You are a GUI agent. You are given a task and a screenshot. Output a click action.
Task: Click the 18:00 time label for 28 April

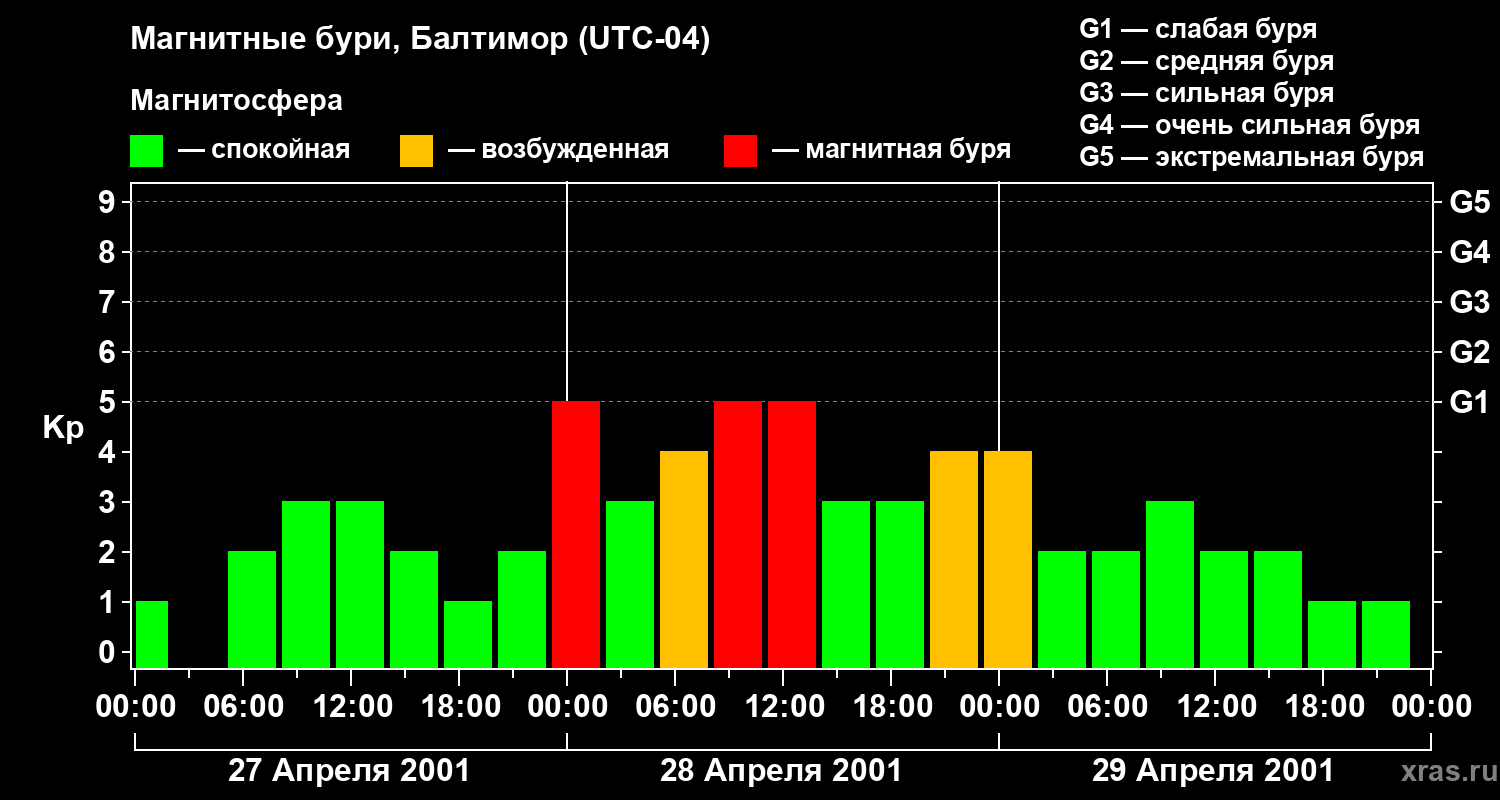[x=891, y=707]
